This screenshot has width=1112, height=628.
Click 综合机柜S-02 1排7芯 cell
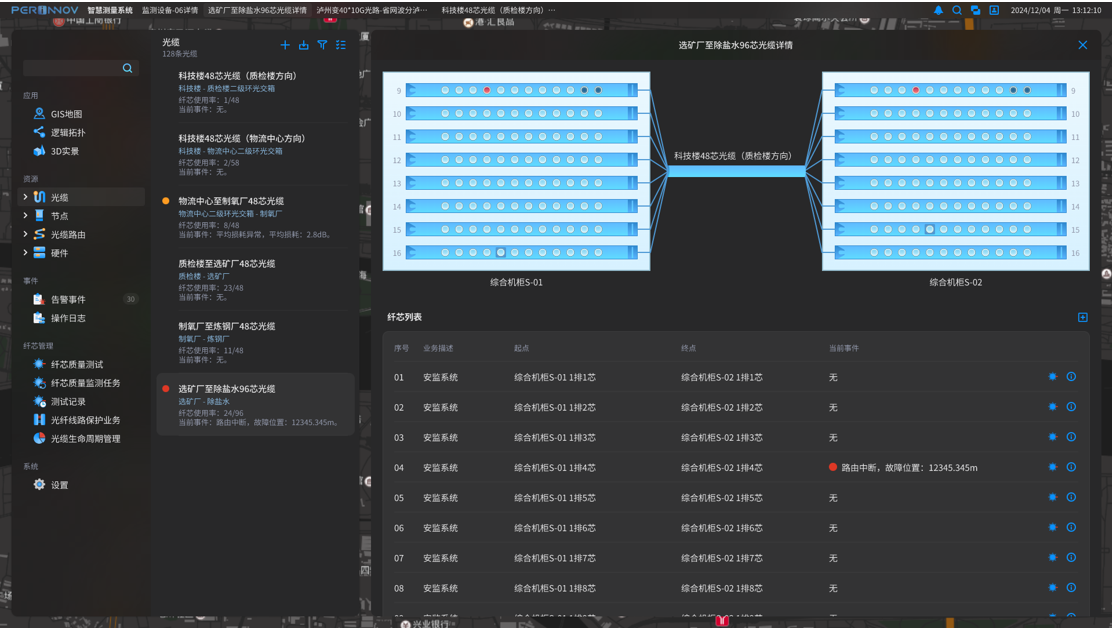point(722,559)
